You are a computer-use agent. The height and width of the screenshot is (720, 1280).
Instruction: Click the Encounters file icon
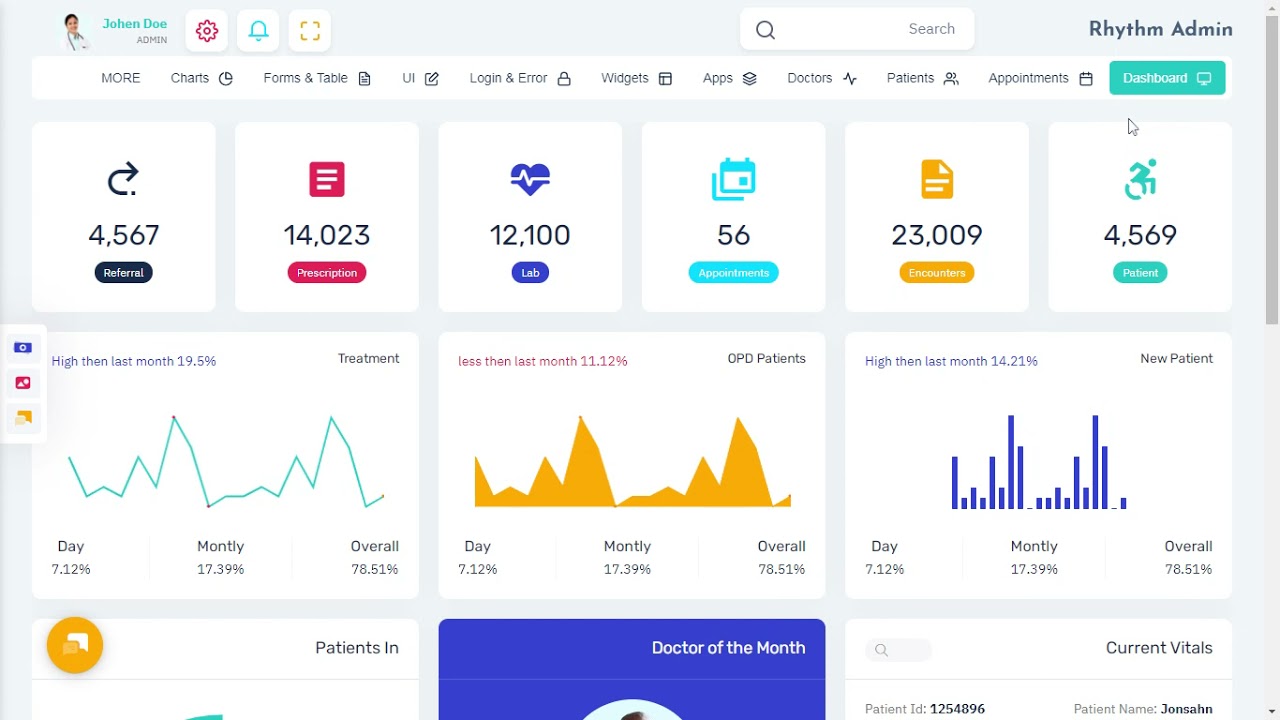[937, 179]
